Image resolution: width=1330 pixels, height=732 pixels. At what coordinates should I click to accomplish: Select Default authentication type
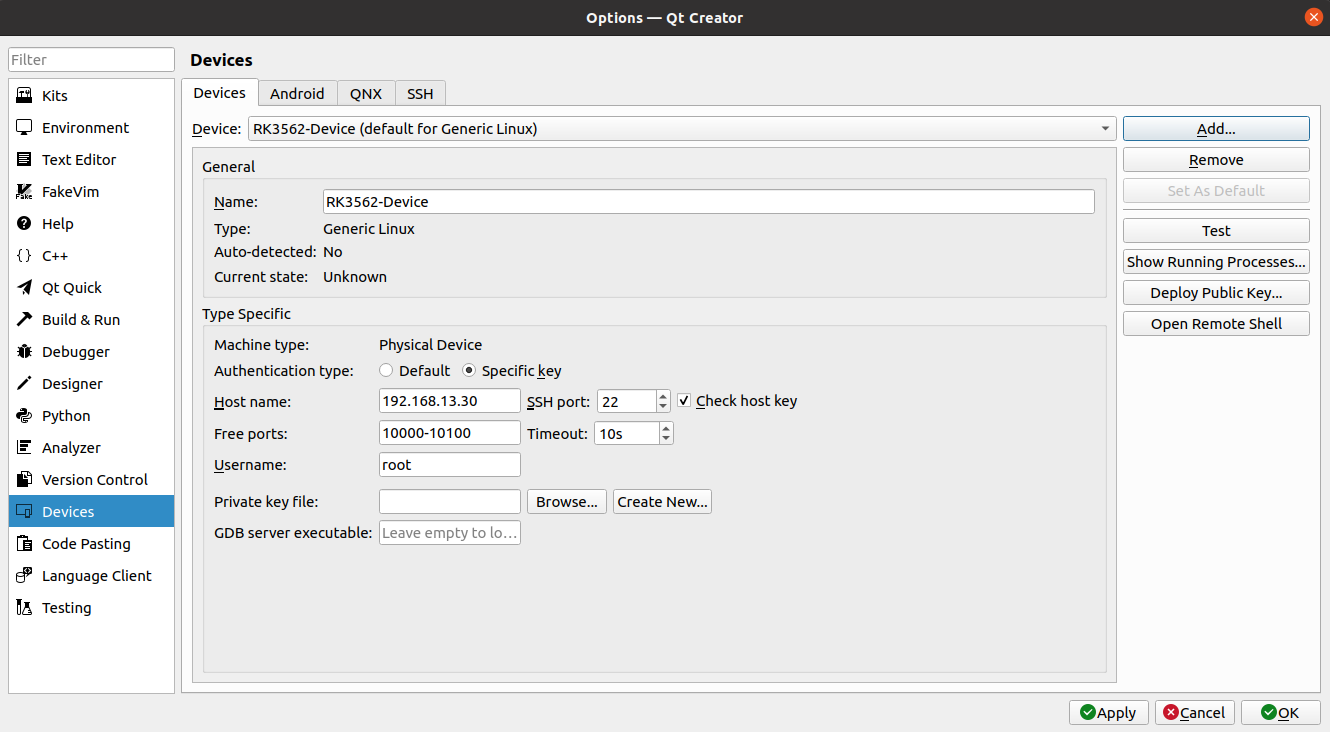386,371
